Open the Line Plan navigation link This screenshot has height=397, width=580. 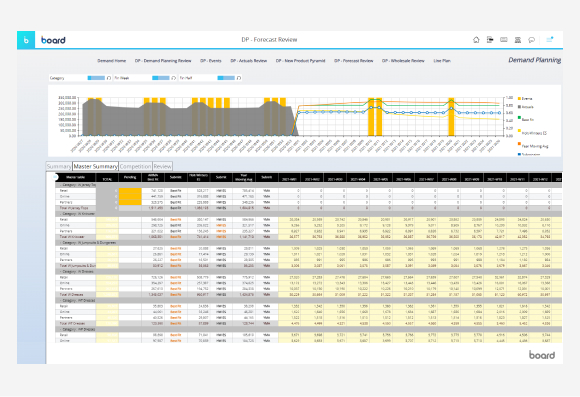pyautogui.click(x=442, y=61)
